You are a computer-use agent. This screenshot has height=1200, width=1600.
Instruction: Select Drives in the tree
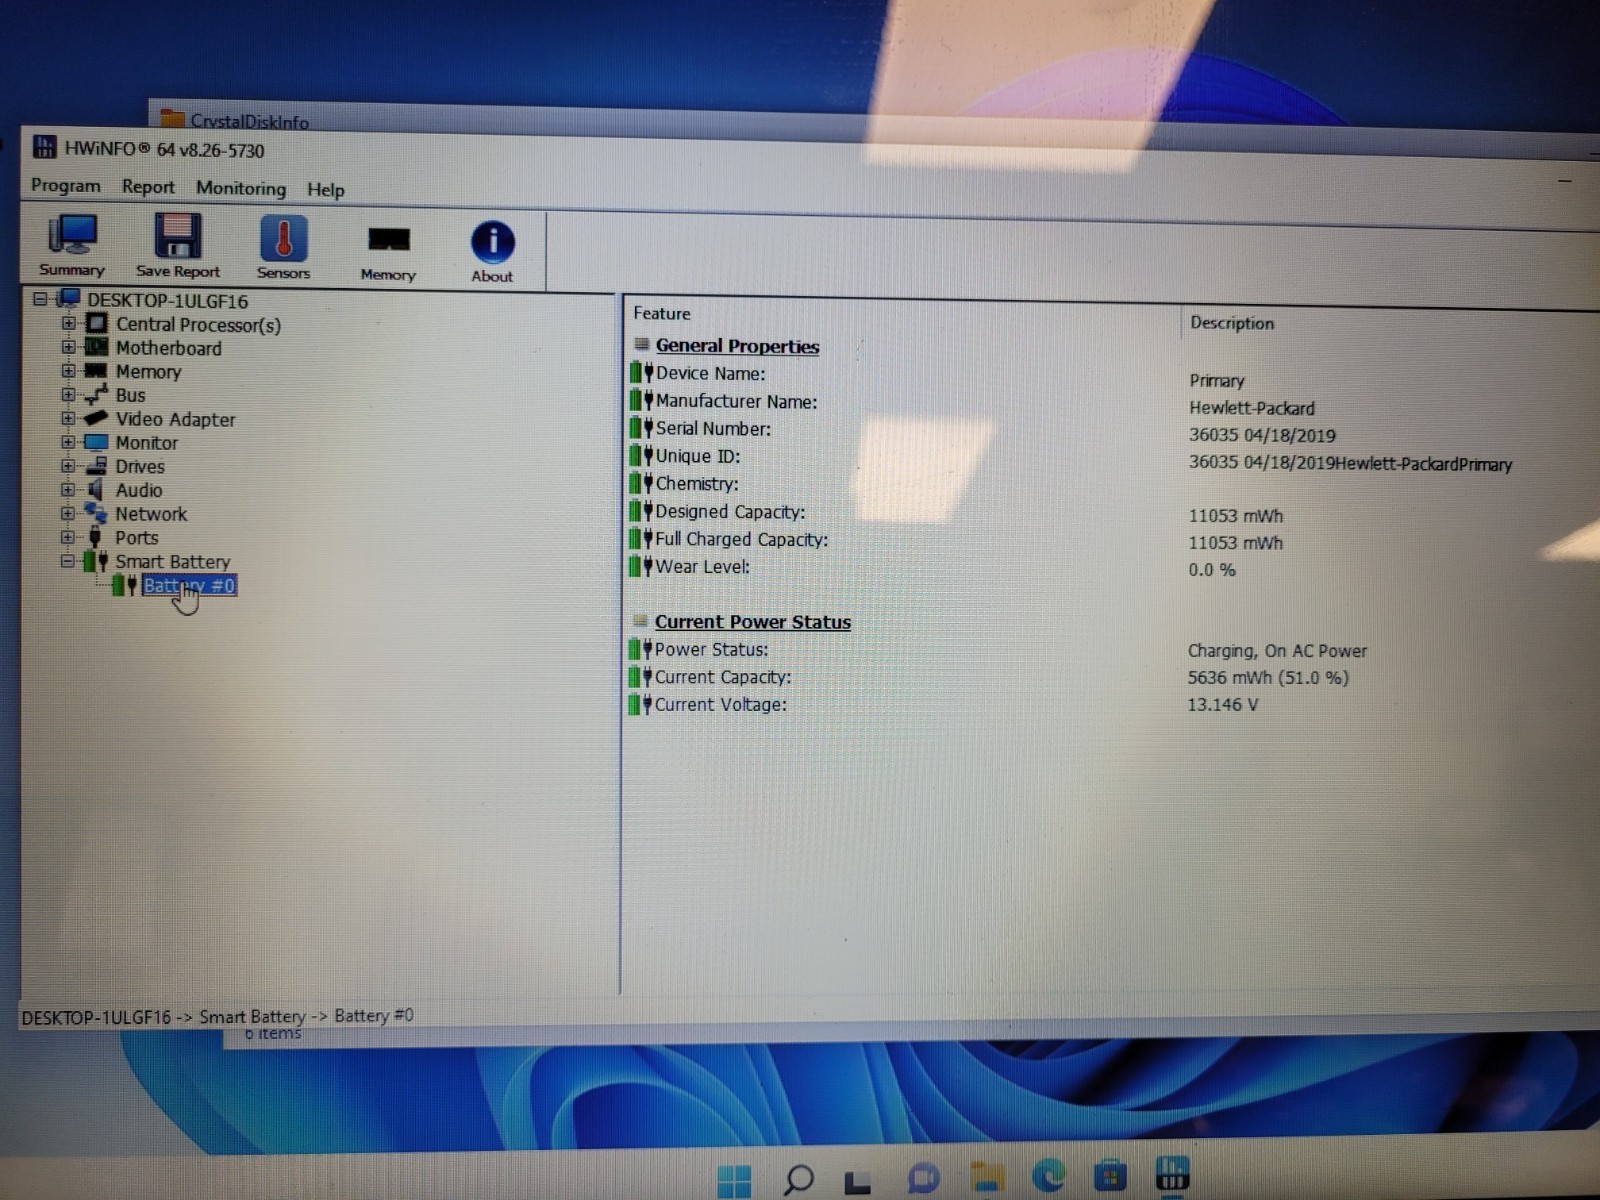pos(140,467)
